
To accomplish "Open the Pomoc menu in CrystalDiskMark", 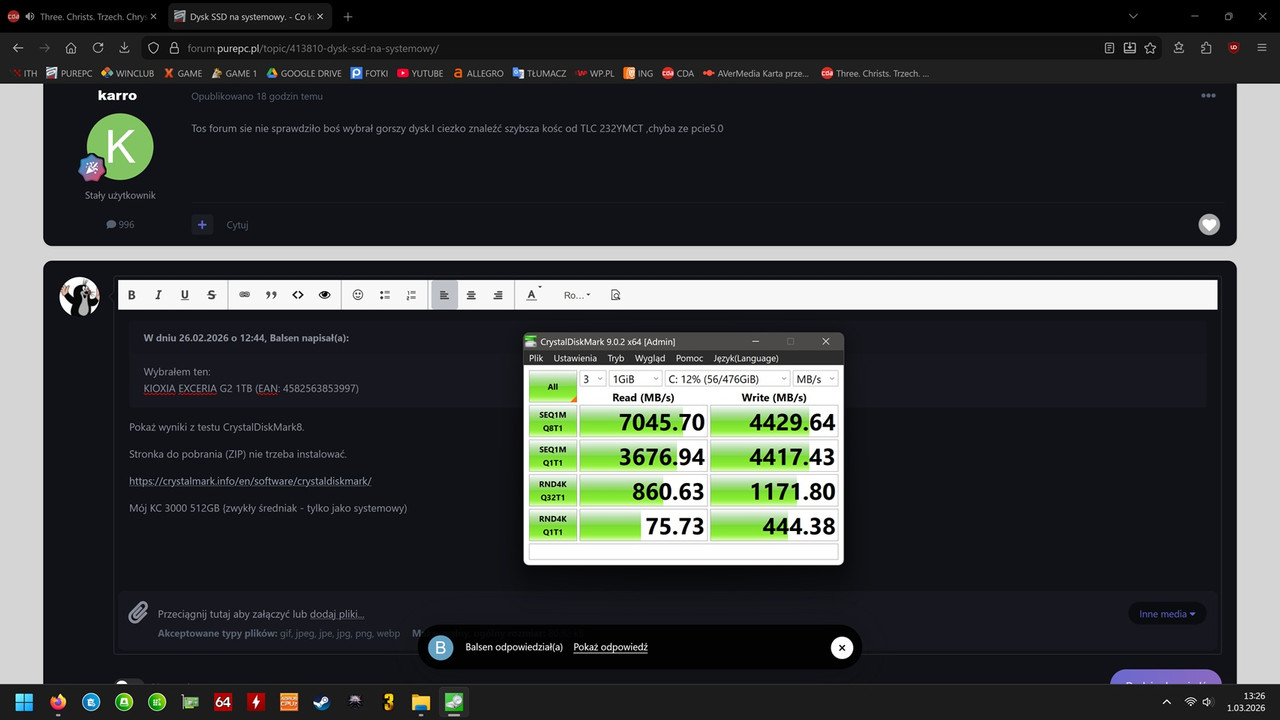I will click(689, 358).
